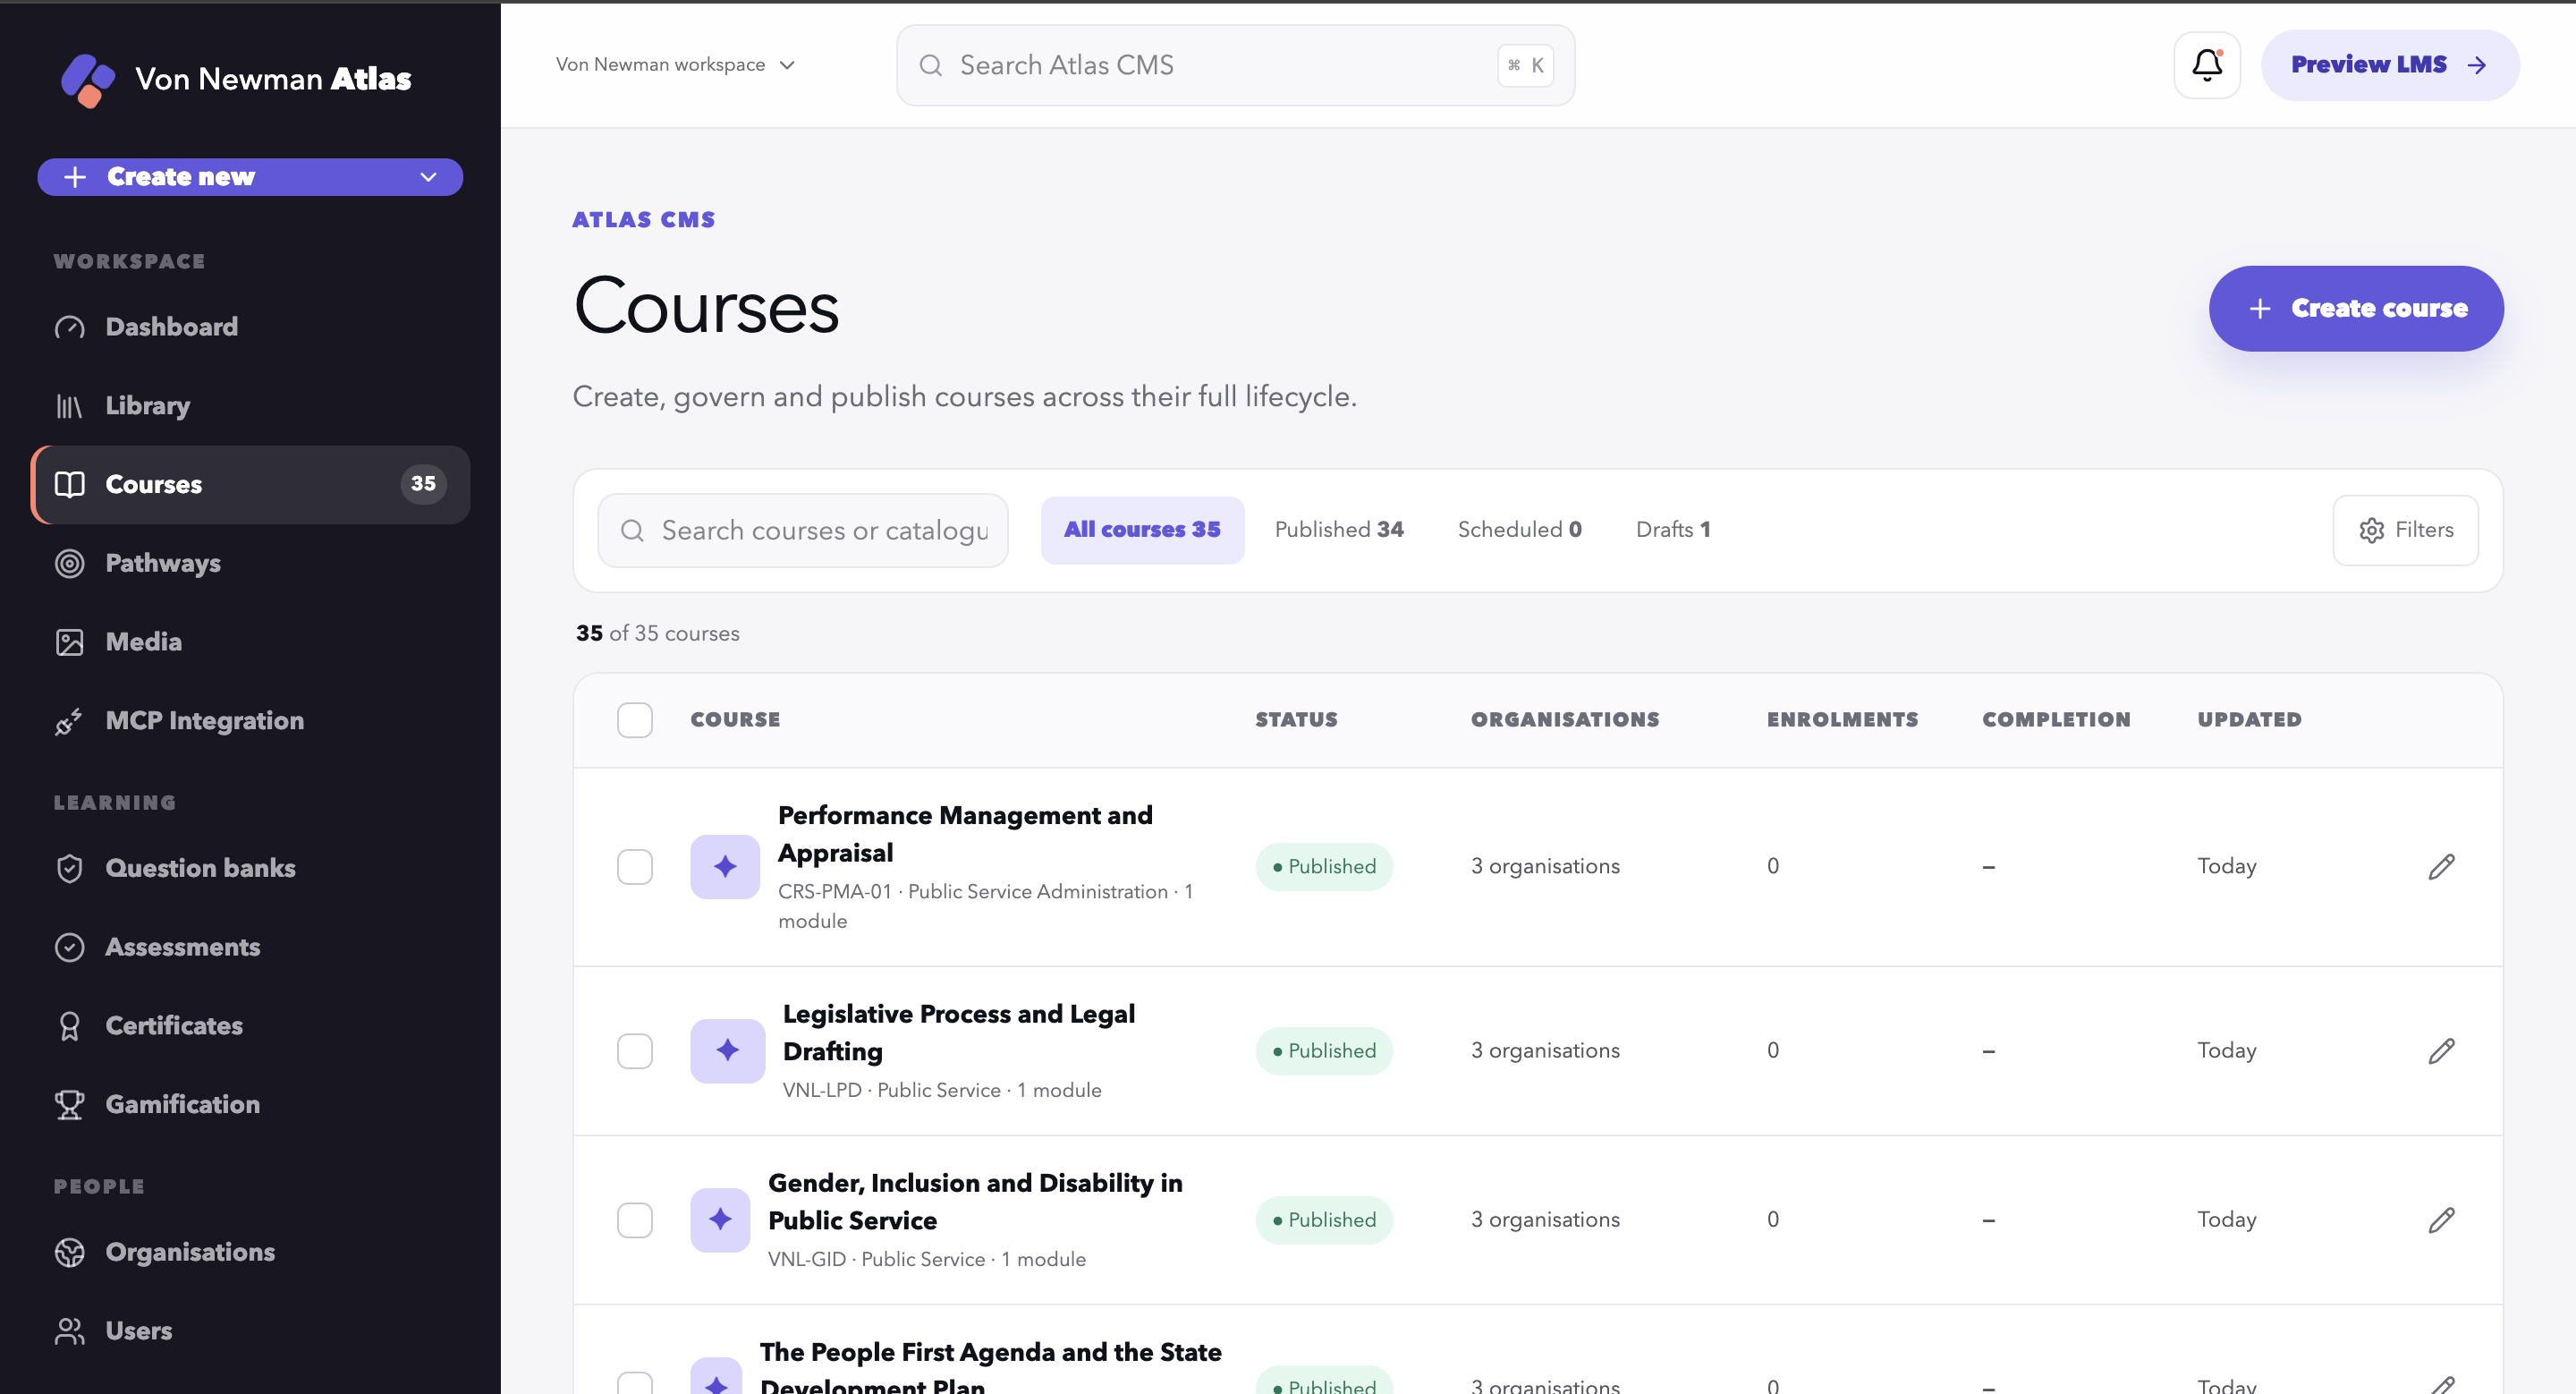This screenshot has width=2576, height=1394.
Task: Click the Published status of Performance Management course
Action: point(1324,867)
